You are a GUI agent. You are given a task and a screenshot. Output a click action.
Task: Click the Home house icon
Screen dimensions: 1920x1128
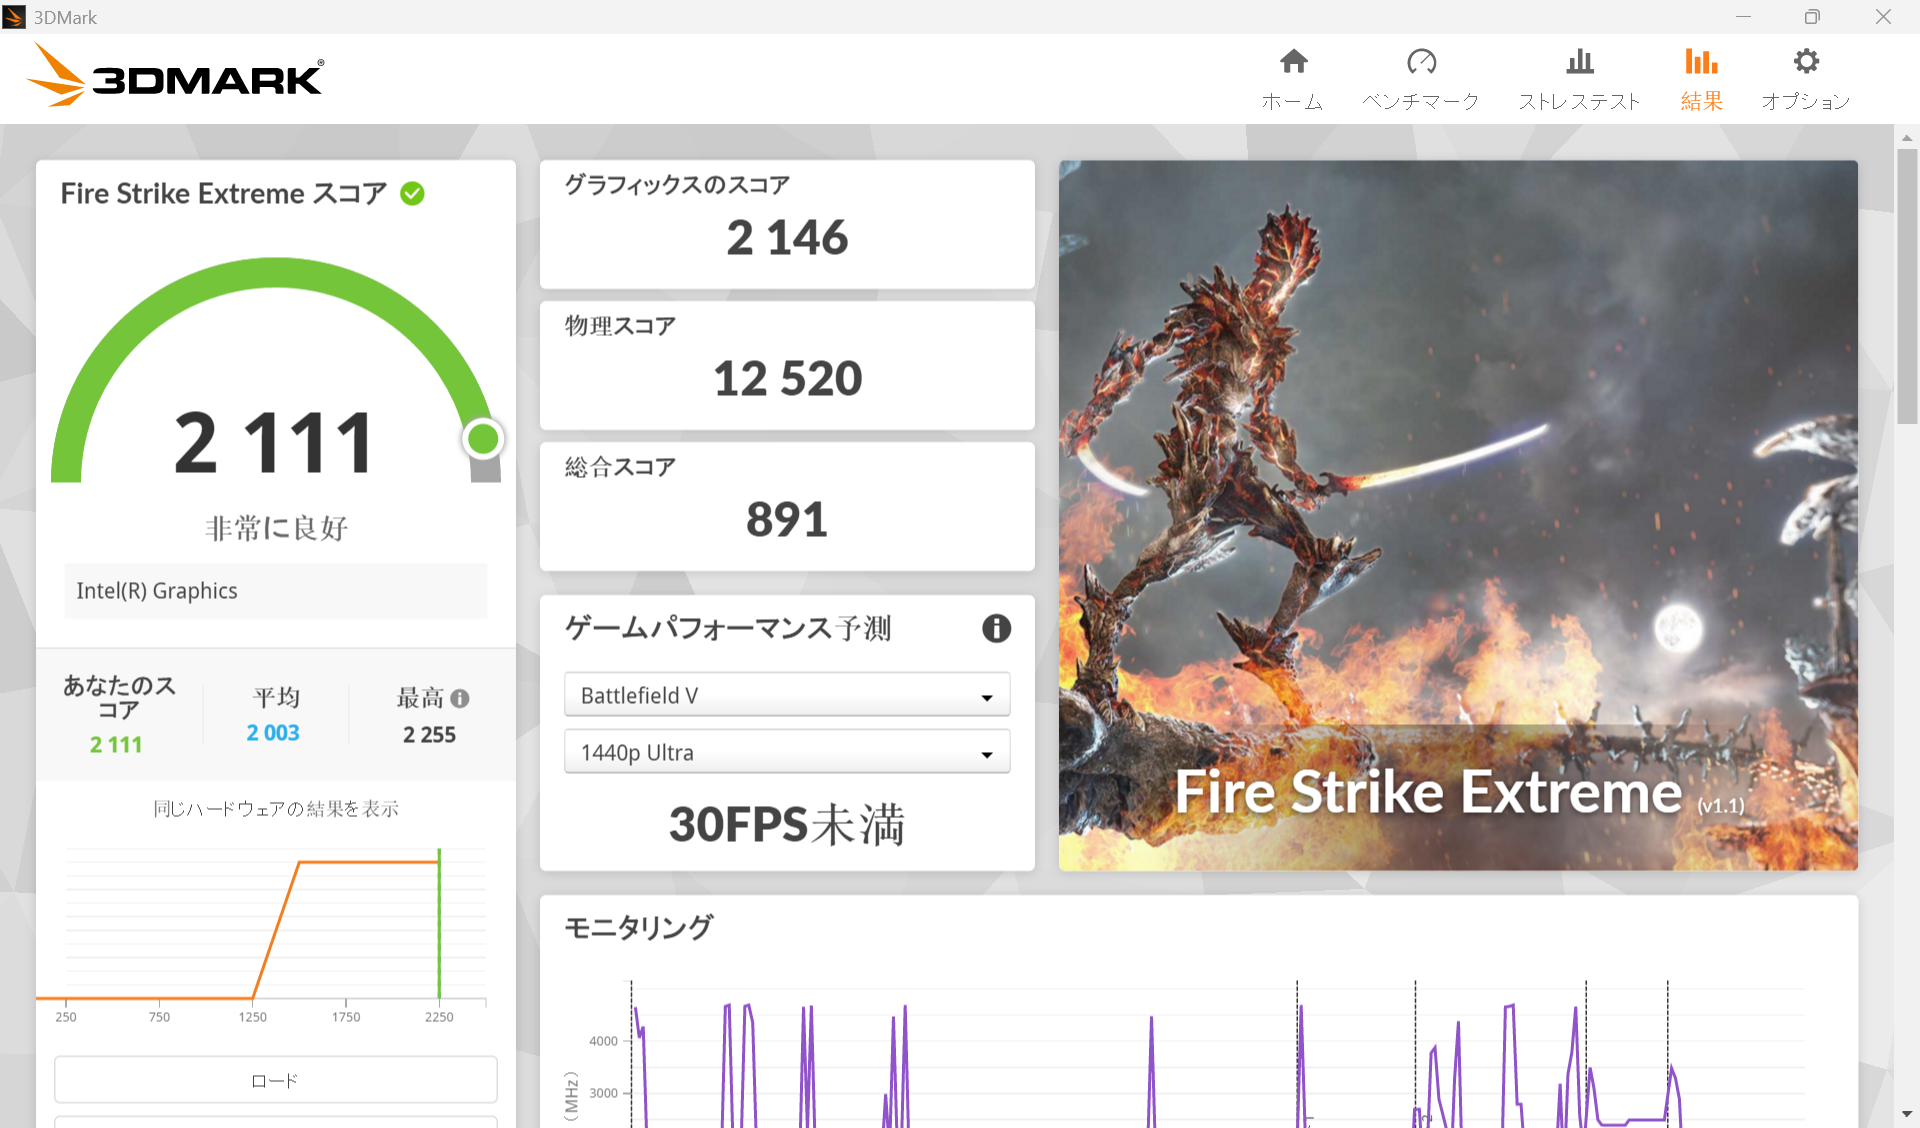[x=1293, y=62]
